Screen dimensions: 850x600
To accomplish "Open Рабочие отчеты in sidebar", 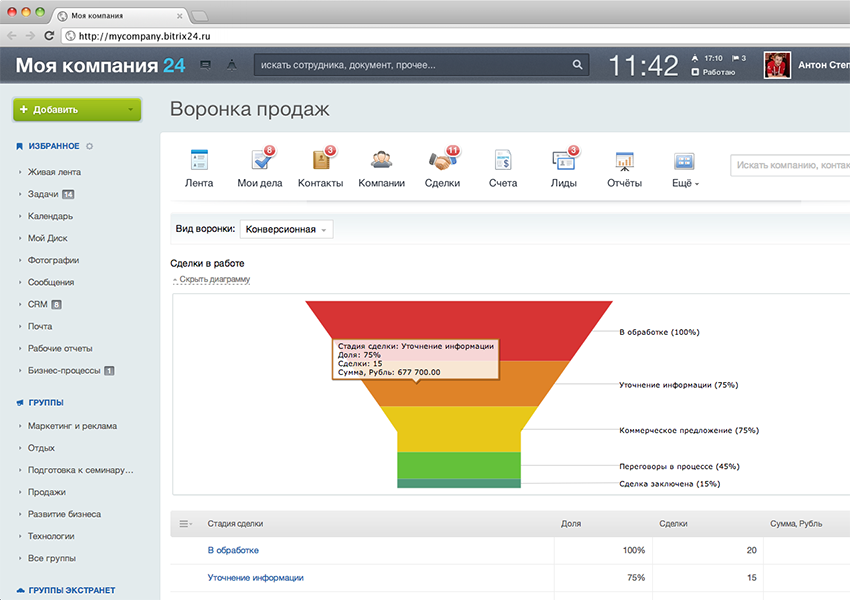I will tap(60, 349).
